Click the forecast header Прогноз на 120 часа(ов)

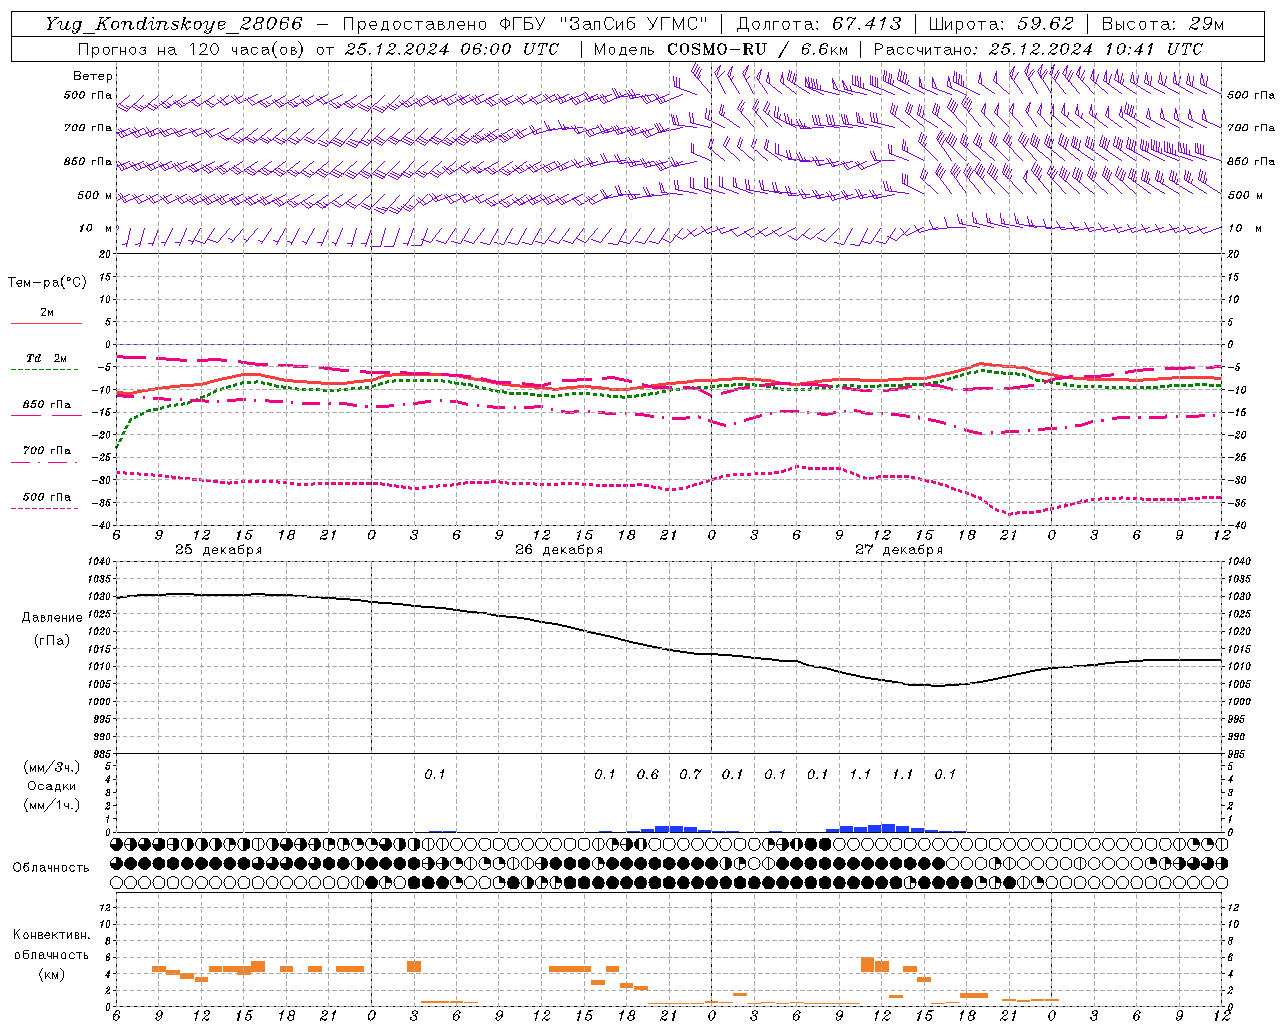point(193,49)
